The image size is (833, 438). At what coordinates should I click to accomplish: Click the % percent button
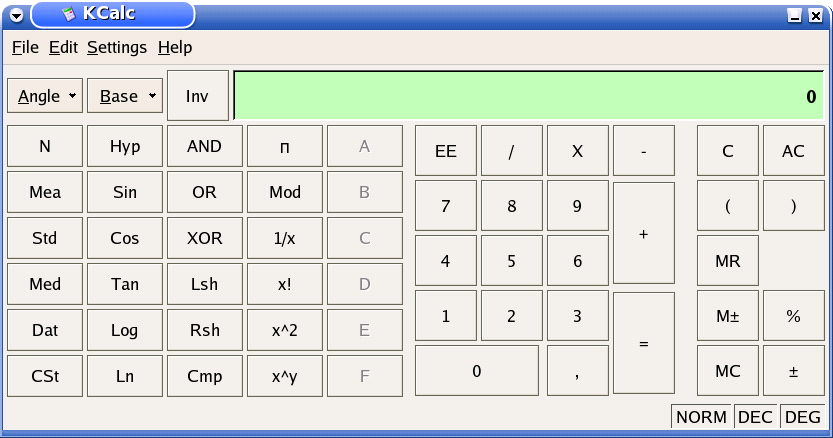(x=794, y=316)
